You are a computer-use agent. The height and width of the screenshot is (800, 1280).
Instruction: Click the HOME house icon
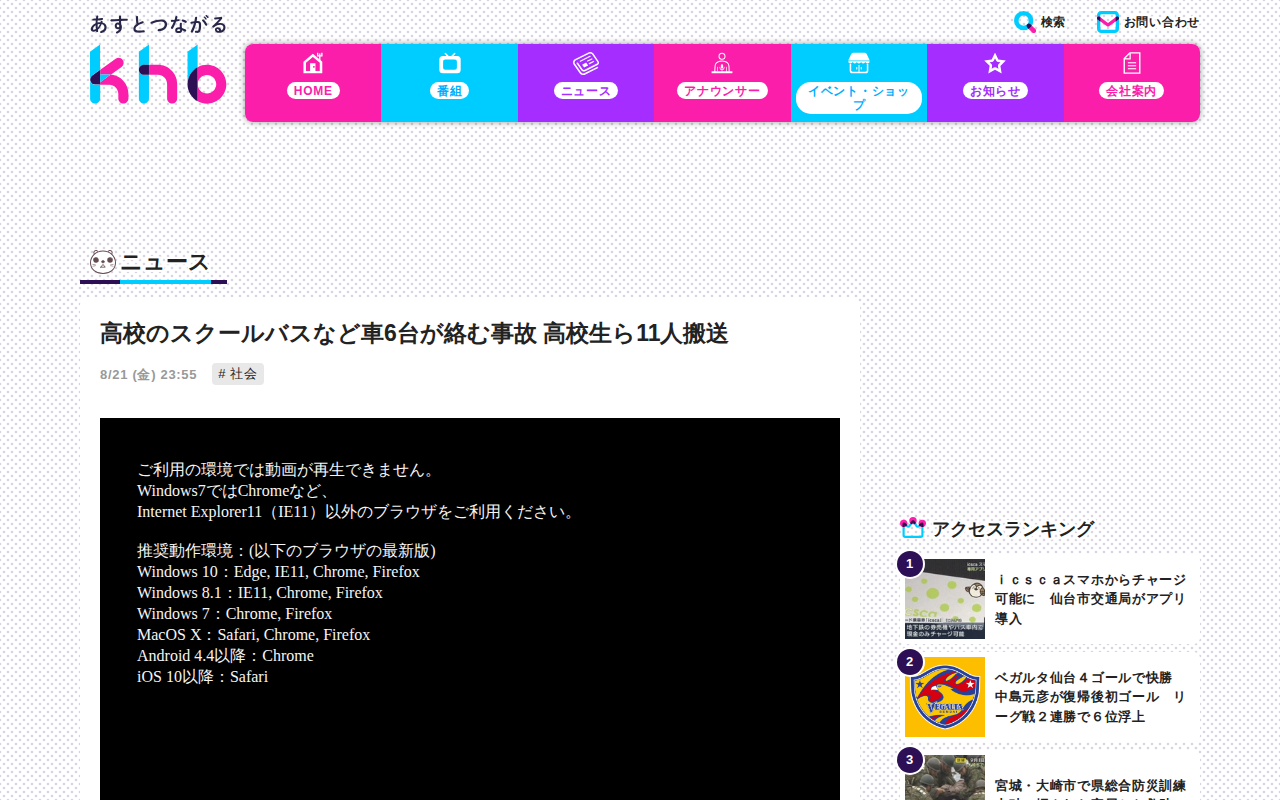[x=313, y=63]
